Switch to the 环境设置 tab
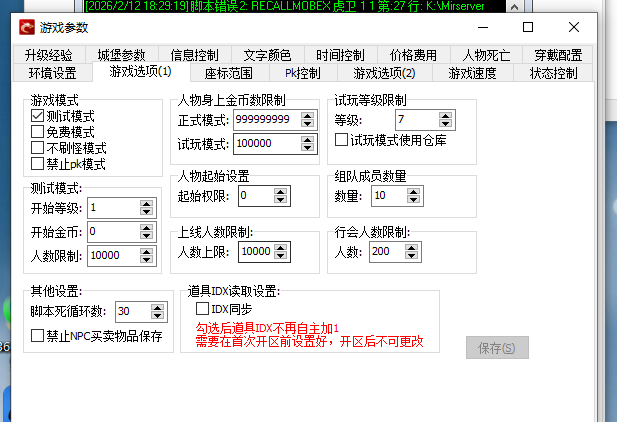 coord(52,73)
